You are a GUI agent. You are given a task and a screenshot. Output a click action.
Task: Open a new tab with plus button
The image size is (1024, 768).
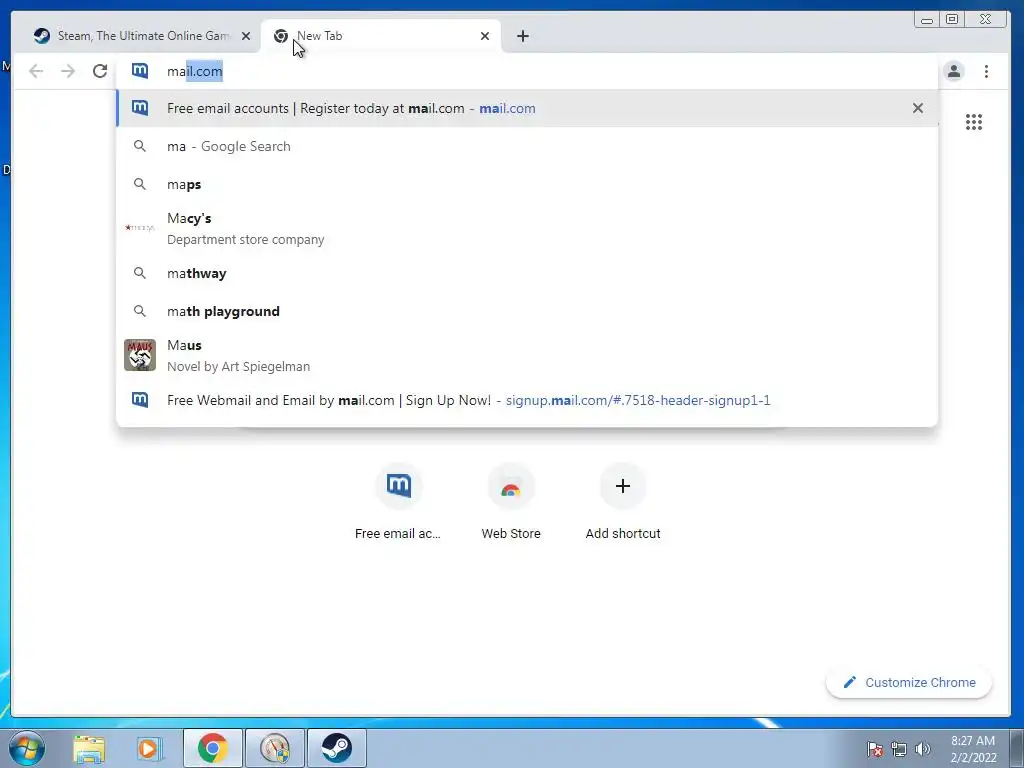522,36
